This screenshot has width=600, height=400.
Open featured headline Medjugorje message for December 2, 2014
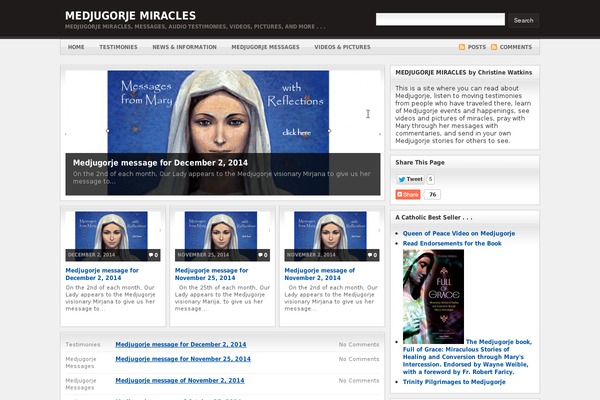click(x=160, y=163)
